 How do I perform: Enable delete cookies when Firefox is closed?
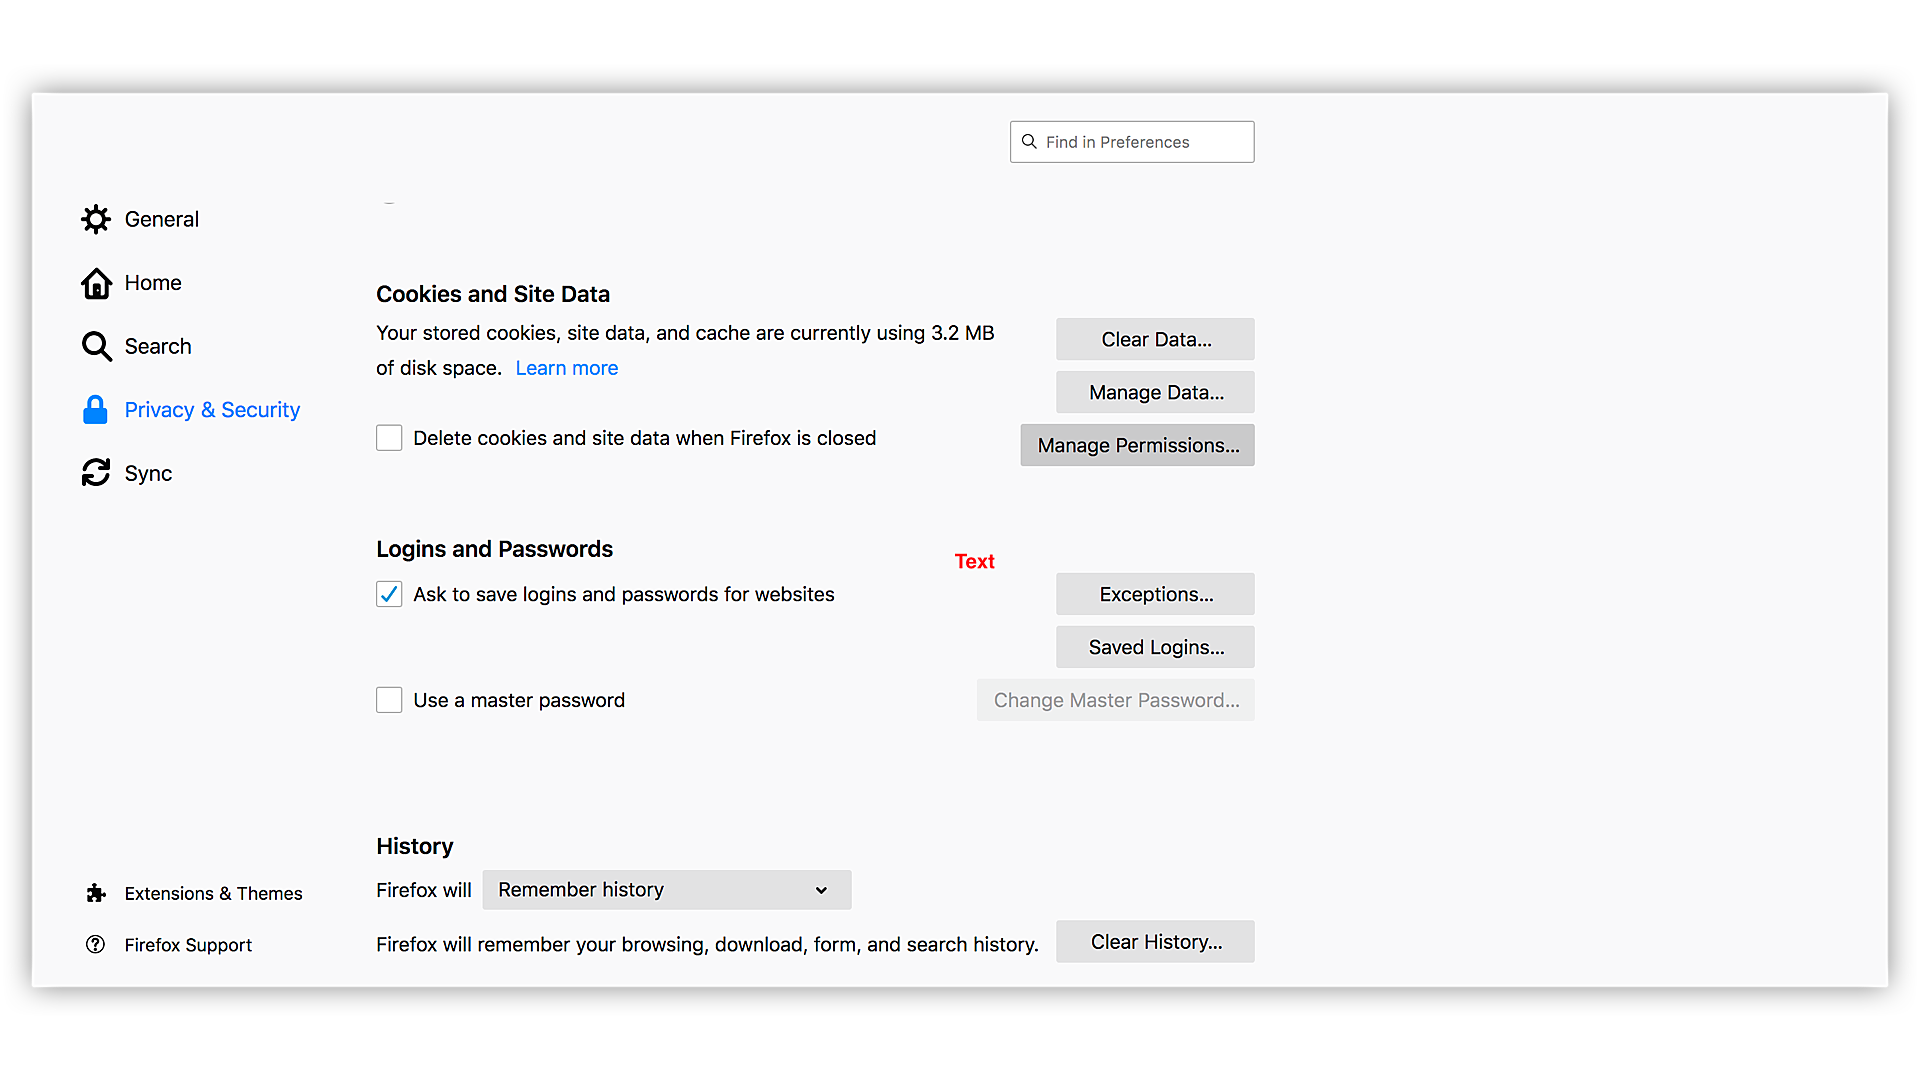tap(389, 438)
